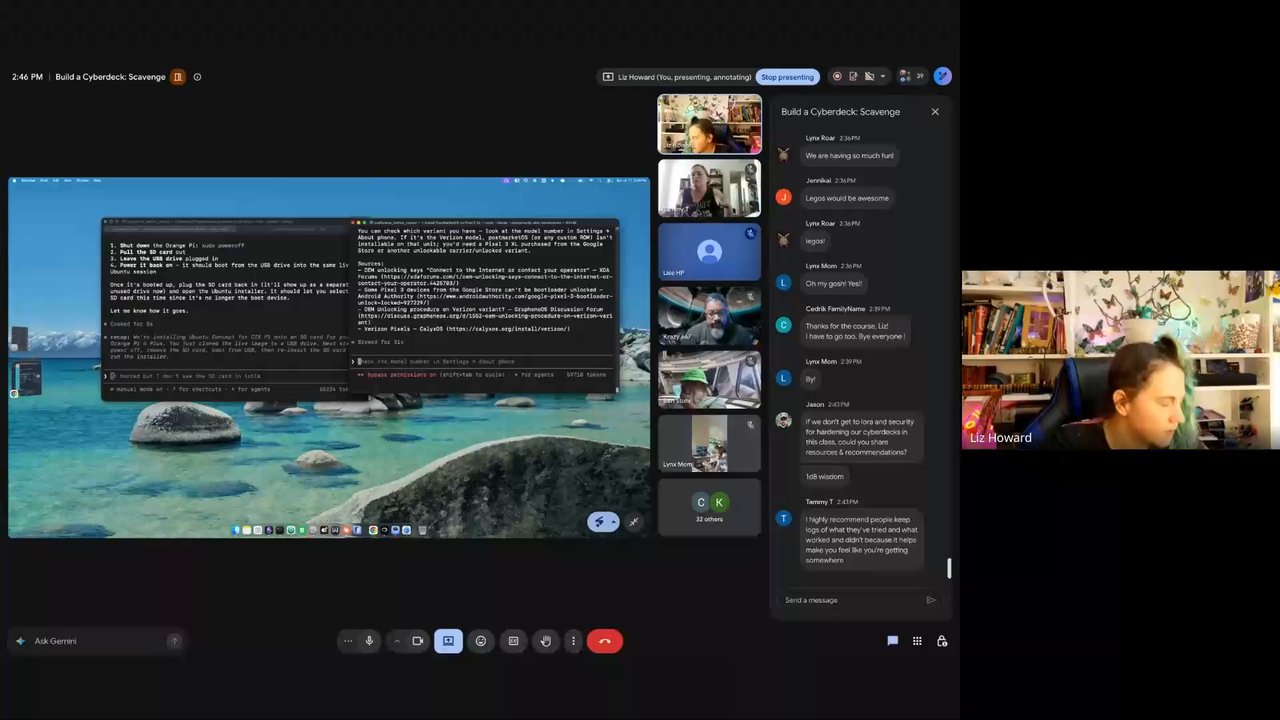Click the orange icon beside meeting title
Image resolution: width=1280 pixels, height=720 pixels.
click(178, 77)
